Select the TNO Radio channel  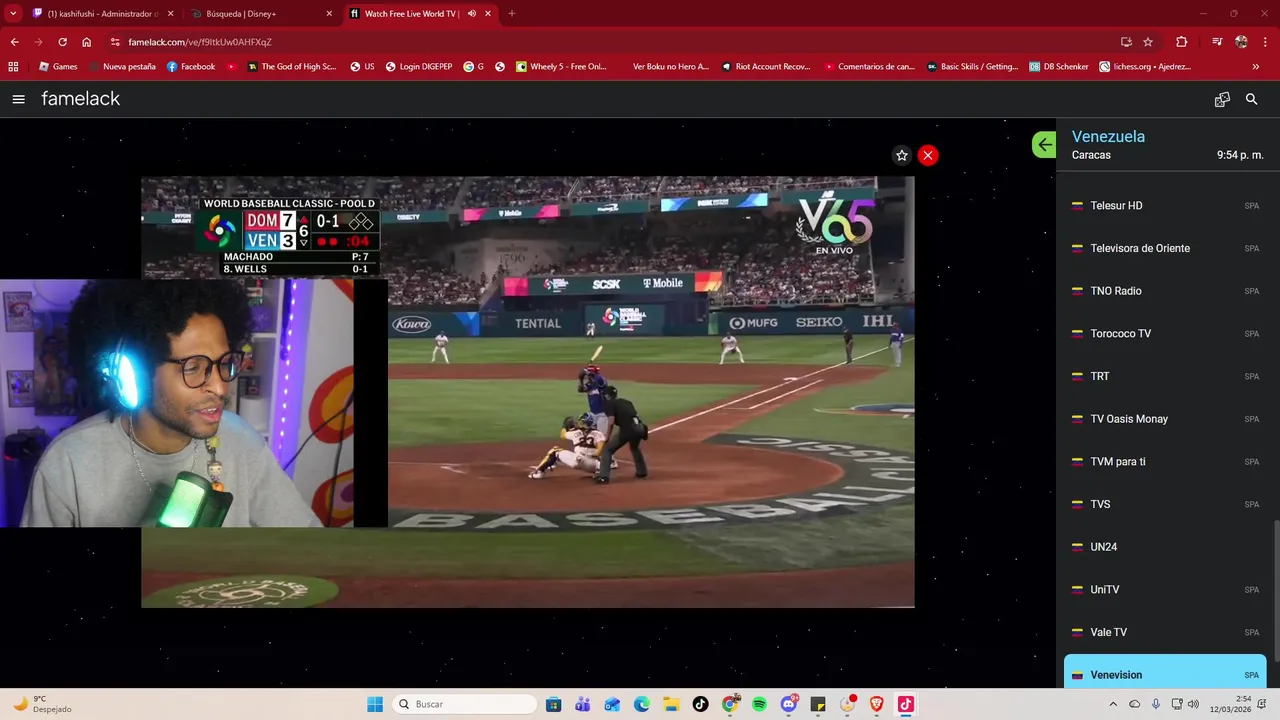1165,291
